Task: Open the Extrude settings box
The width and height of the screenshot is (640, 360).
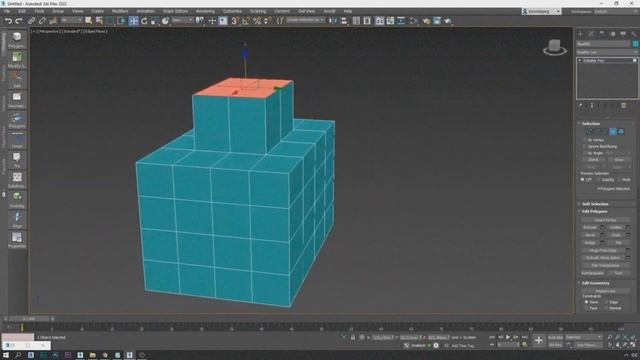Action: tap(603, 227)
